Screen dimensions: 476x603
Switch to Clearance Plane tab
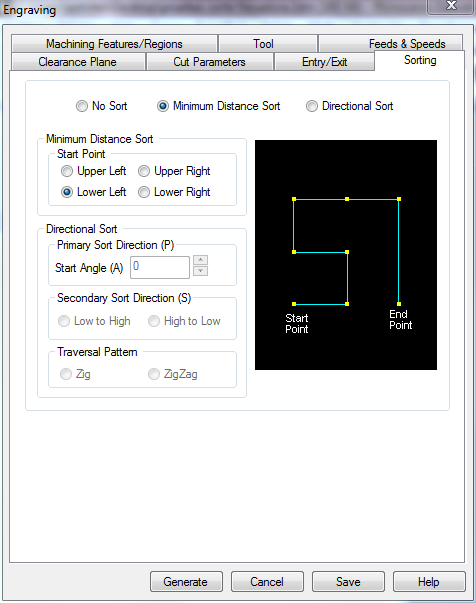[78, 62]
